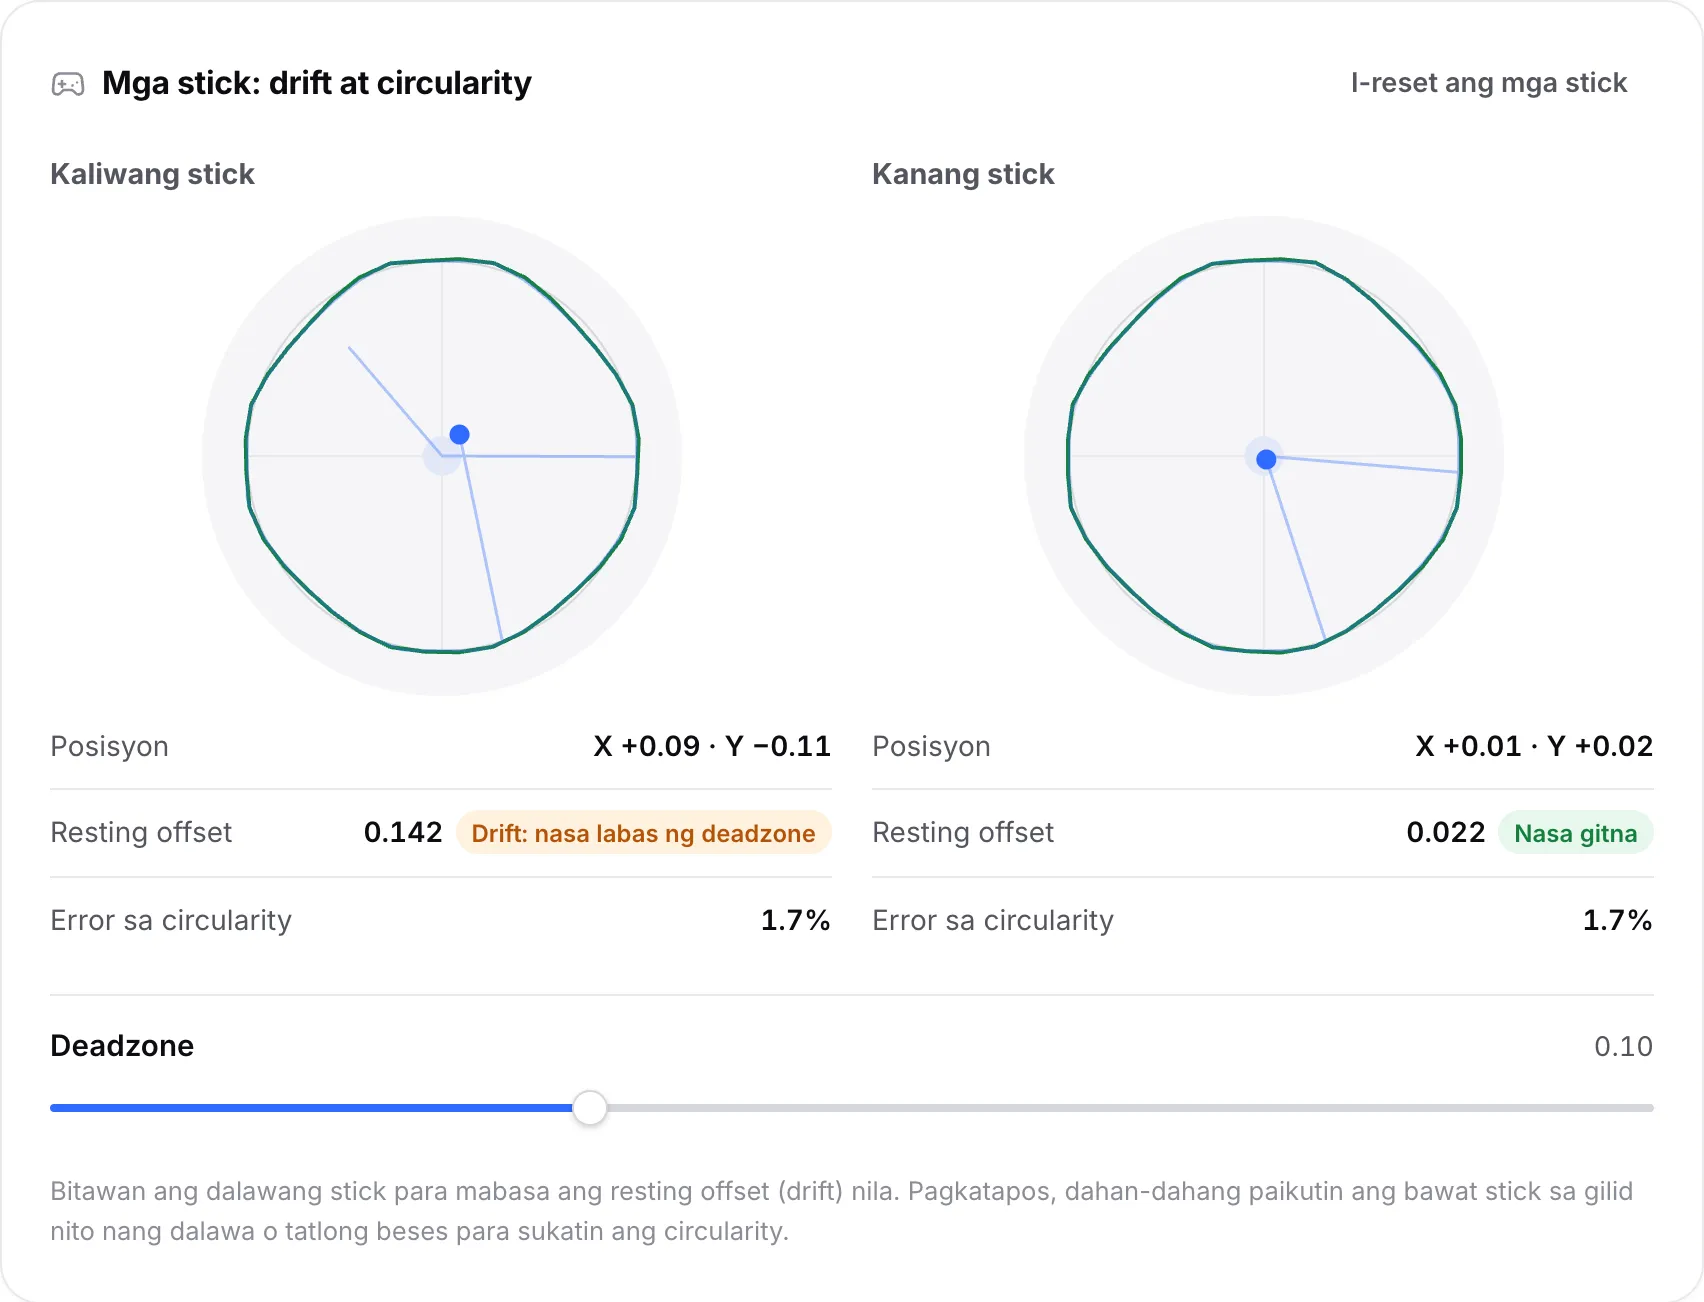The image size is (1704, 1302).
Task: Click the right stick circularity error 1.7%
Action: [x=1617, y=920]
